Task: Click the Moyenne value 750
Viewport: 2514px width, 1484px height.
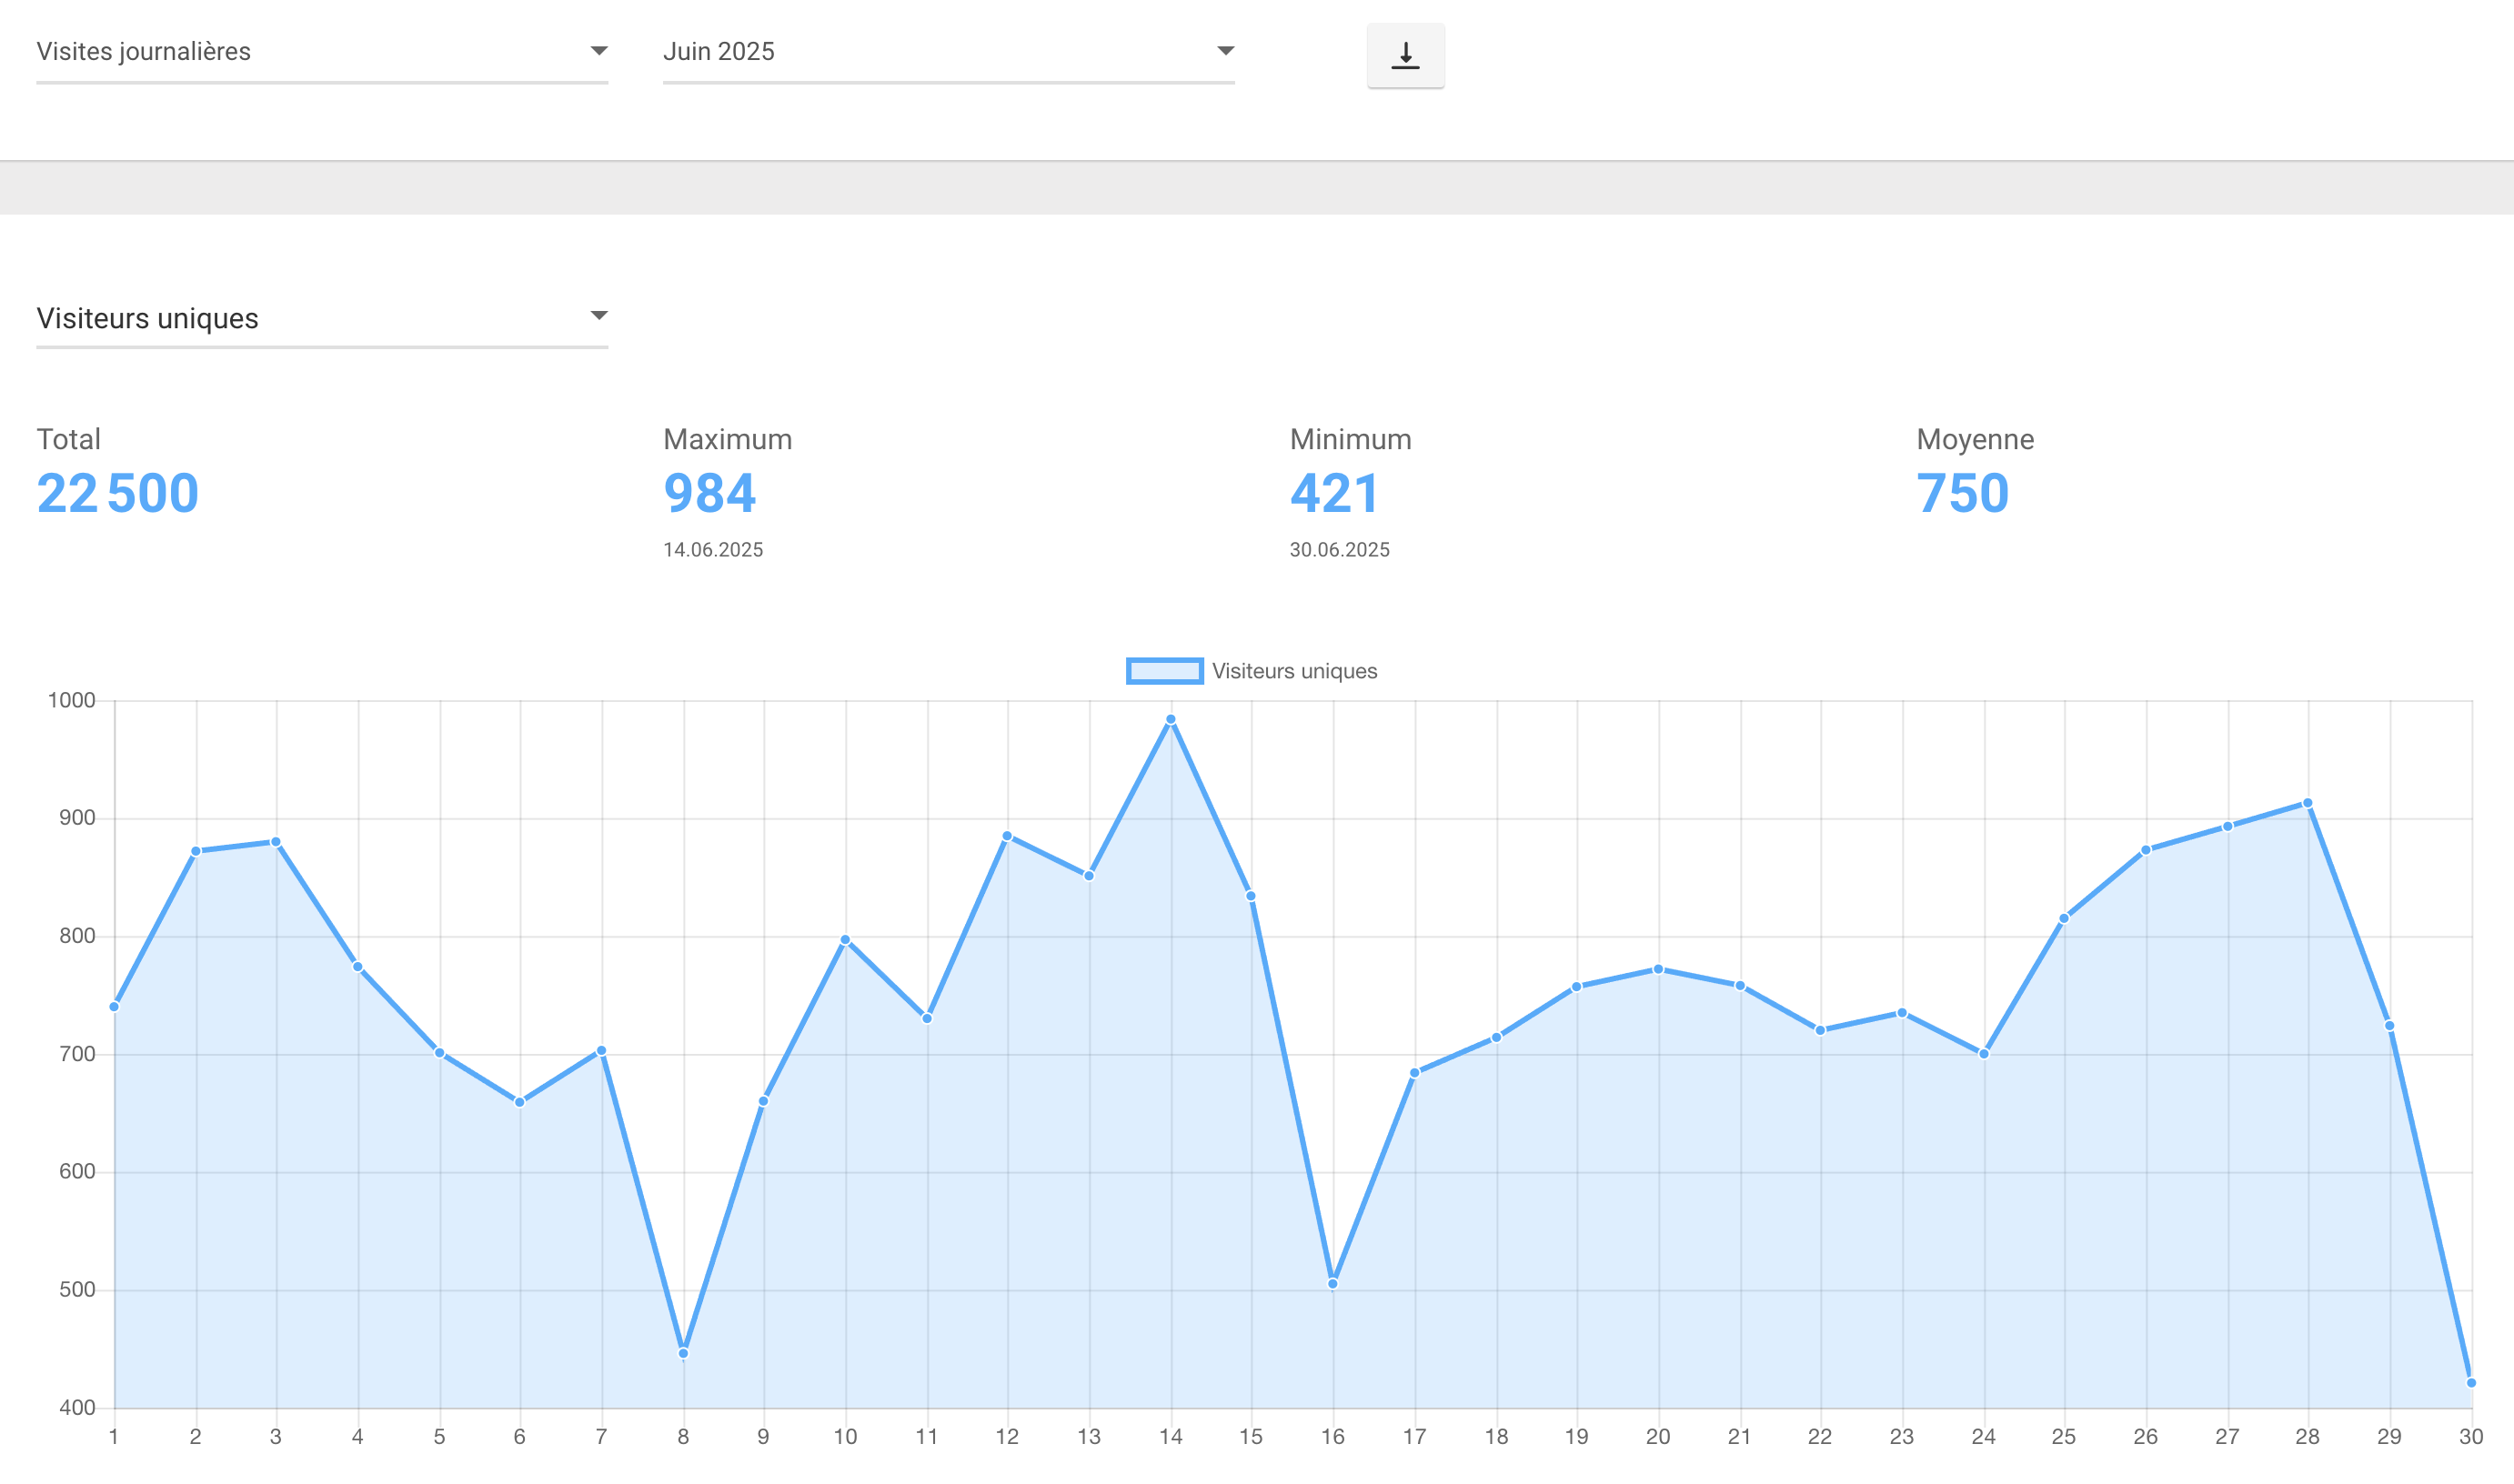Action: pos(1962,493)
